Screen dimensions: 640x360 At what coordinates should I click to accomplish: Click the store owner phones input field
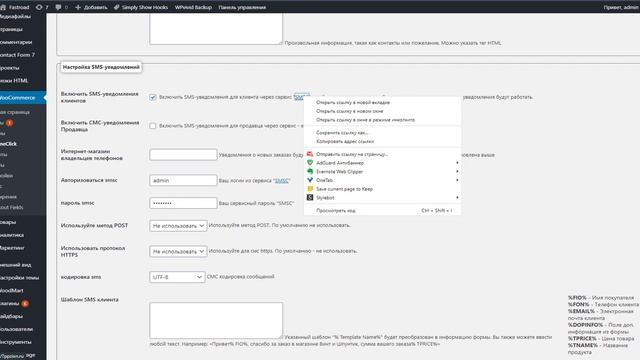click(183, 155)
